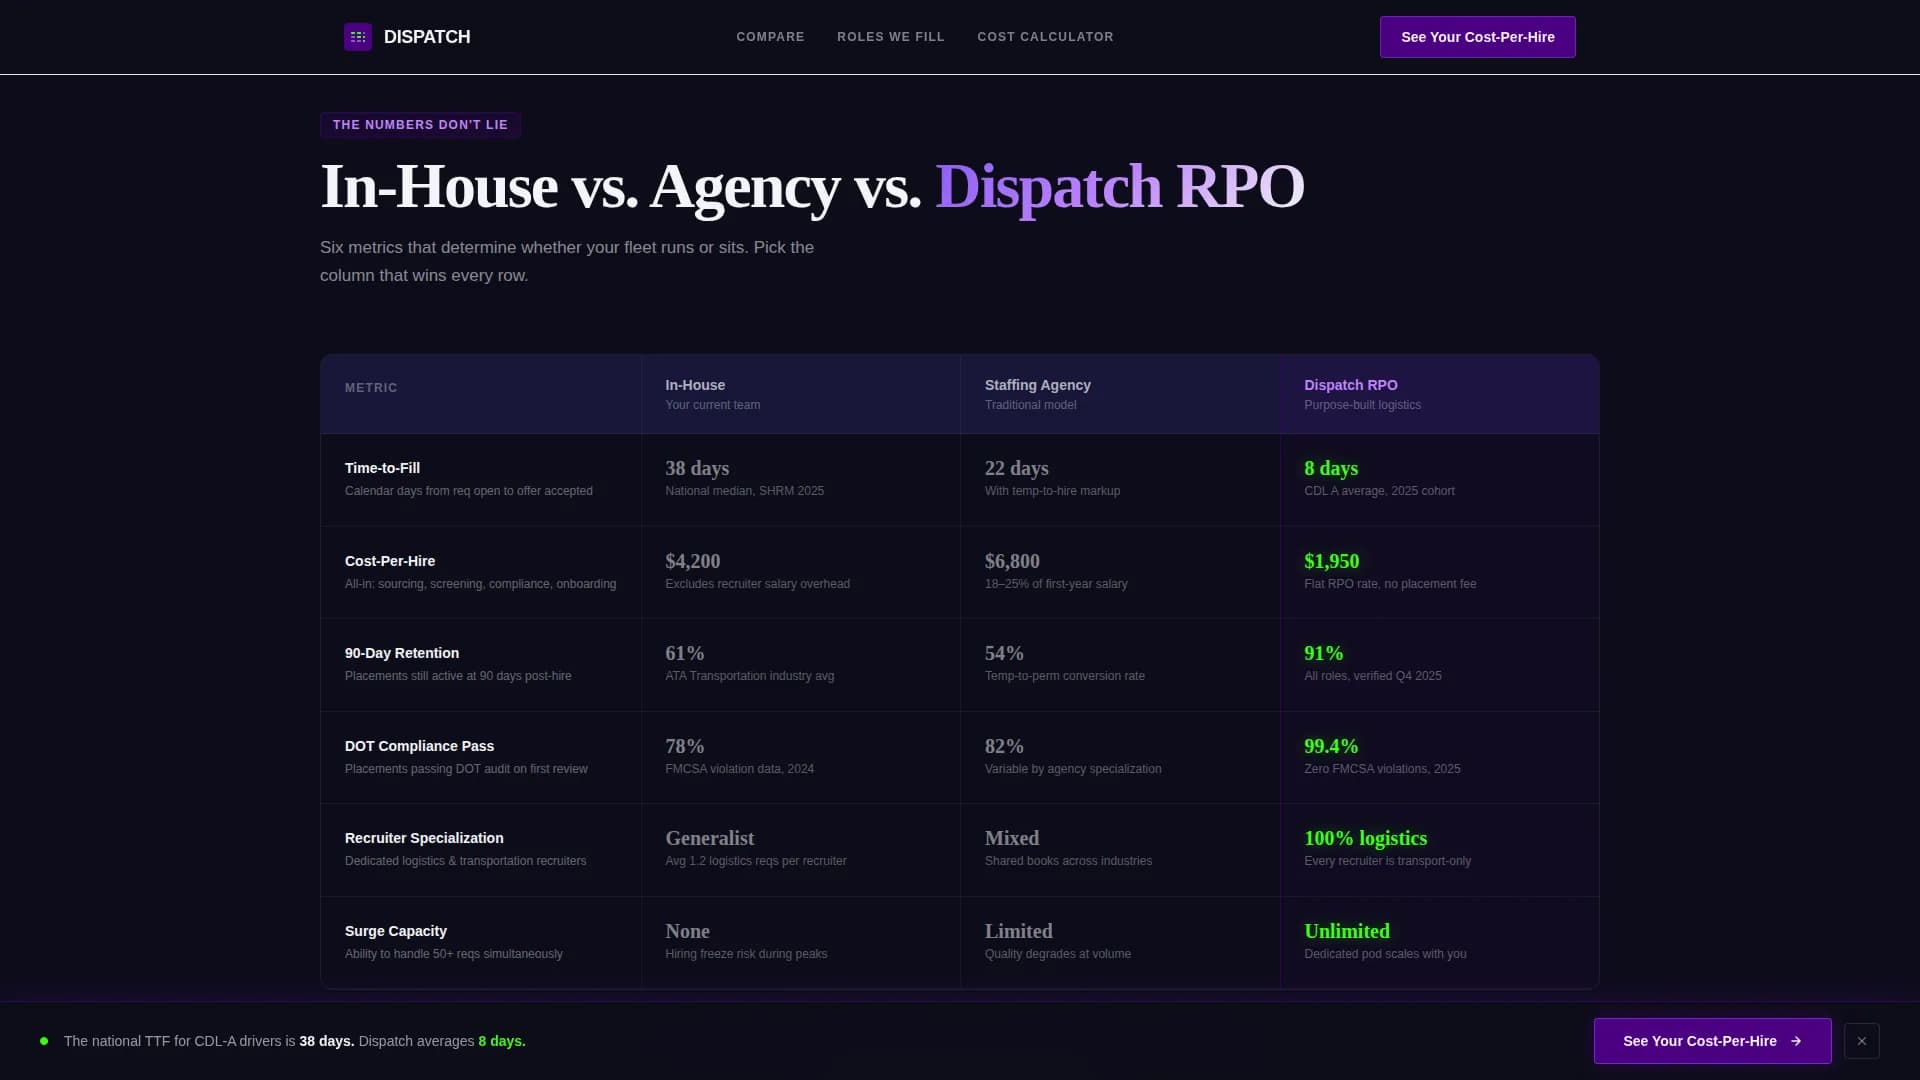The height and width of the screenshot is (1080, 1920).
Task: Click bold "38 days." in bottom banner
Action: click(x=326, y=1041)
